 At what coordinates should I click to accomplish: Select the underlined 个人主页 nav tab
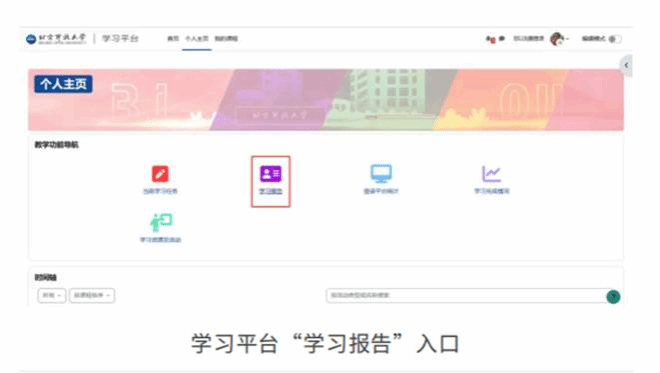tap(197, 39)
